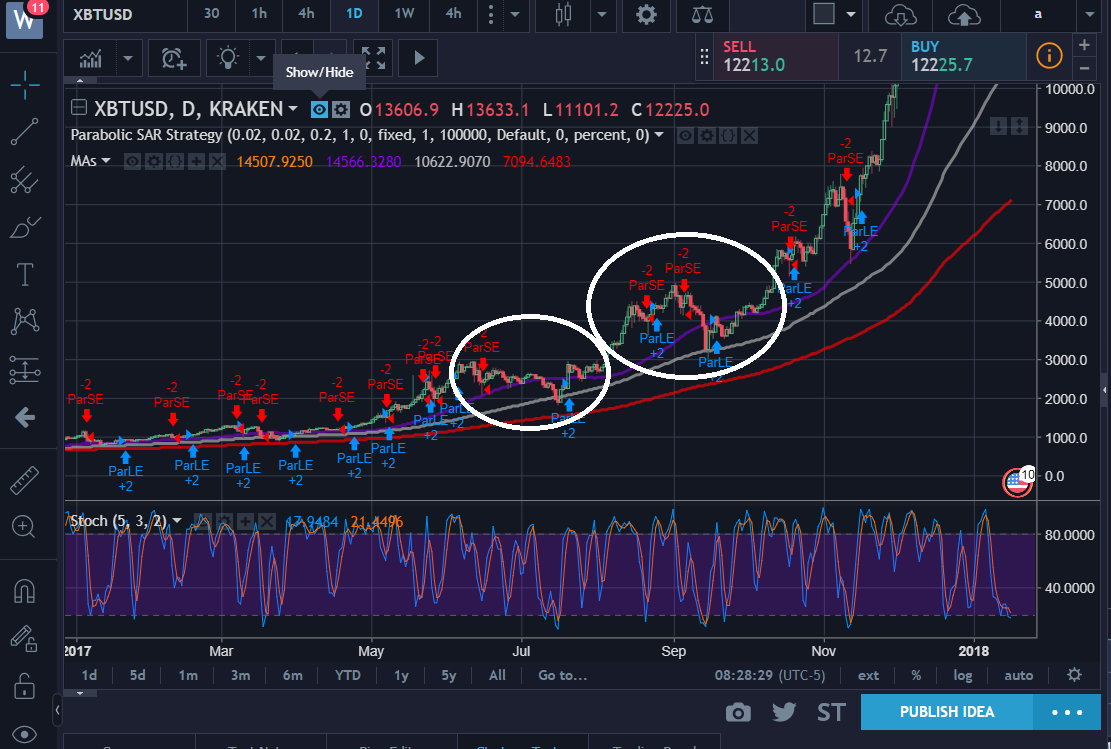Expand the MAs indicator dropdown arrow

pos(106,161)
